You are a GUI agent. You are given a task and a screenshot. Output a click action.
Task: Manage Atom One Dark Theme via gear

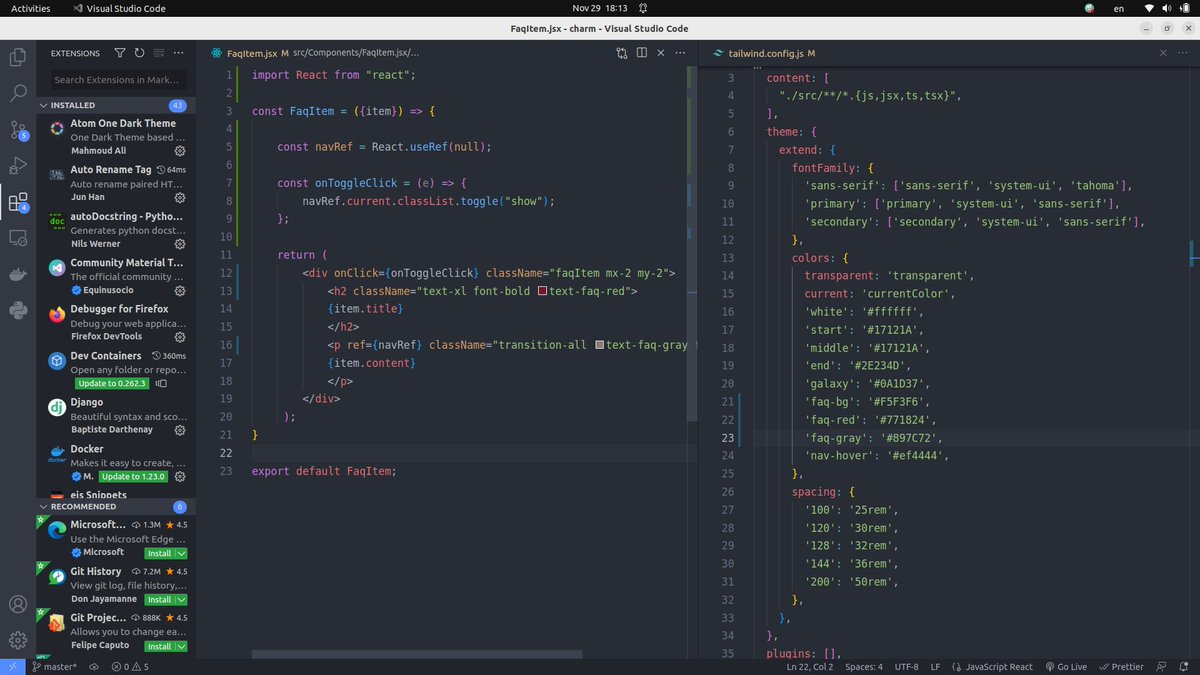tap(180, 151)
